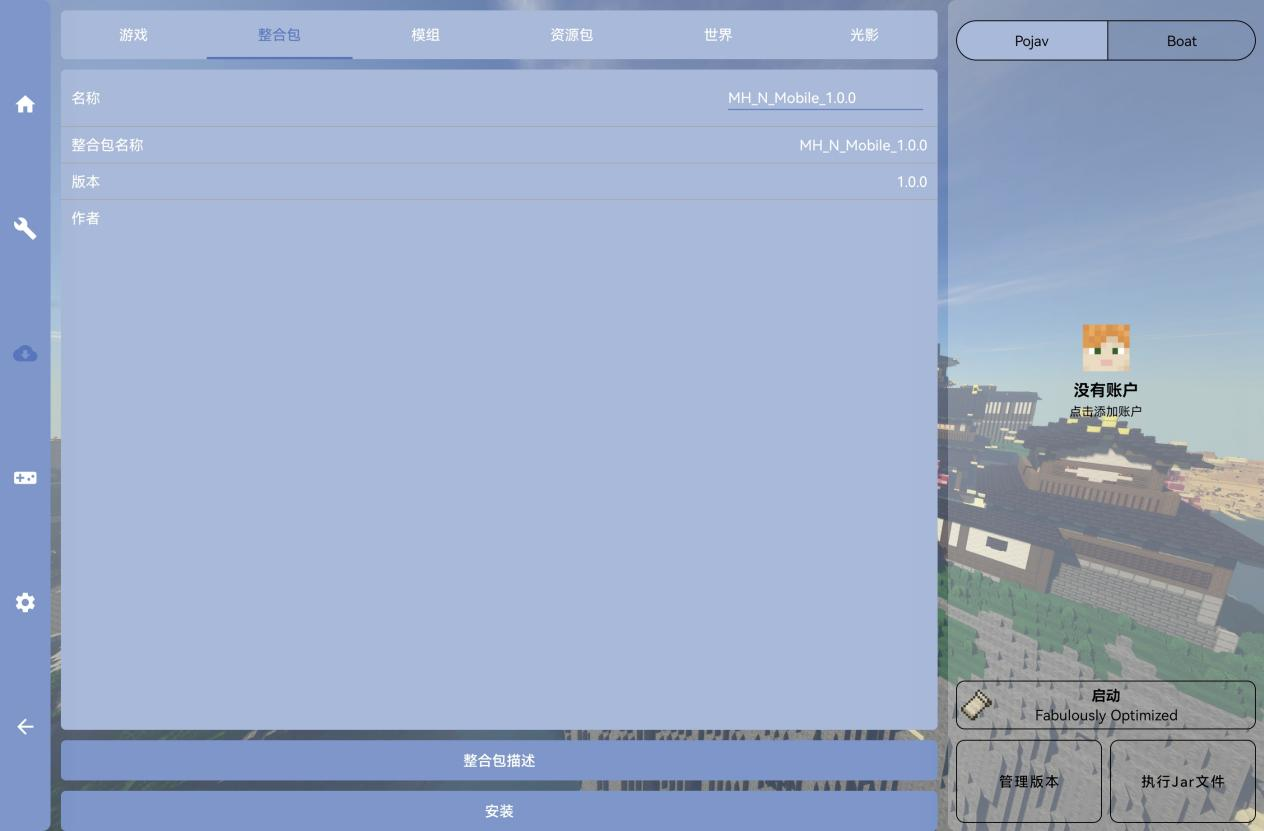Go to the home icon in sidebar
The height and width of the screenshot is (831, 1264).
(x=25, y=105)
